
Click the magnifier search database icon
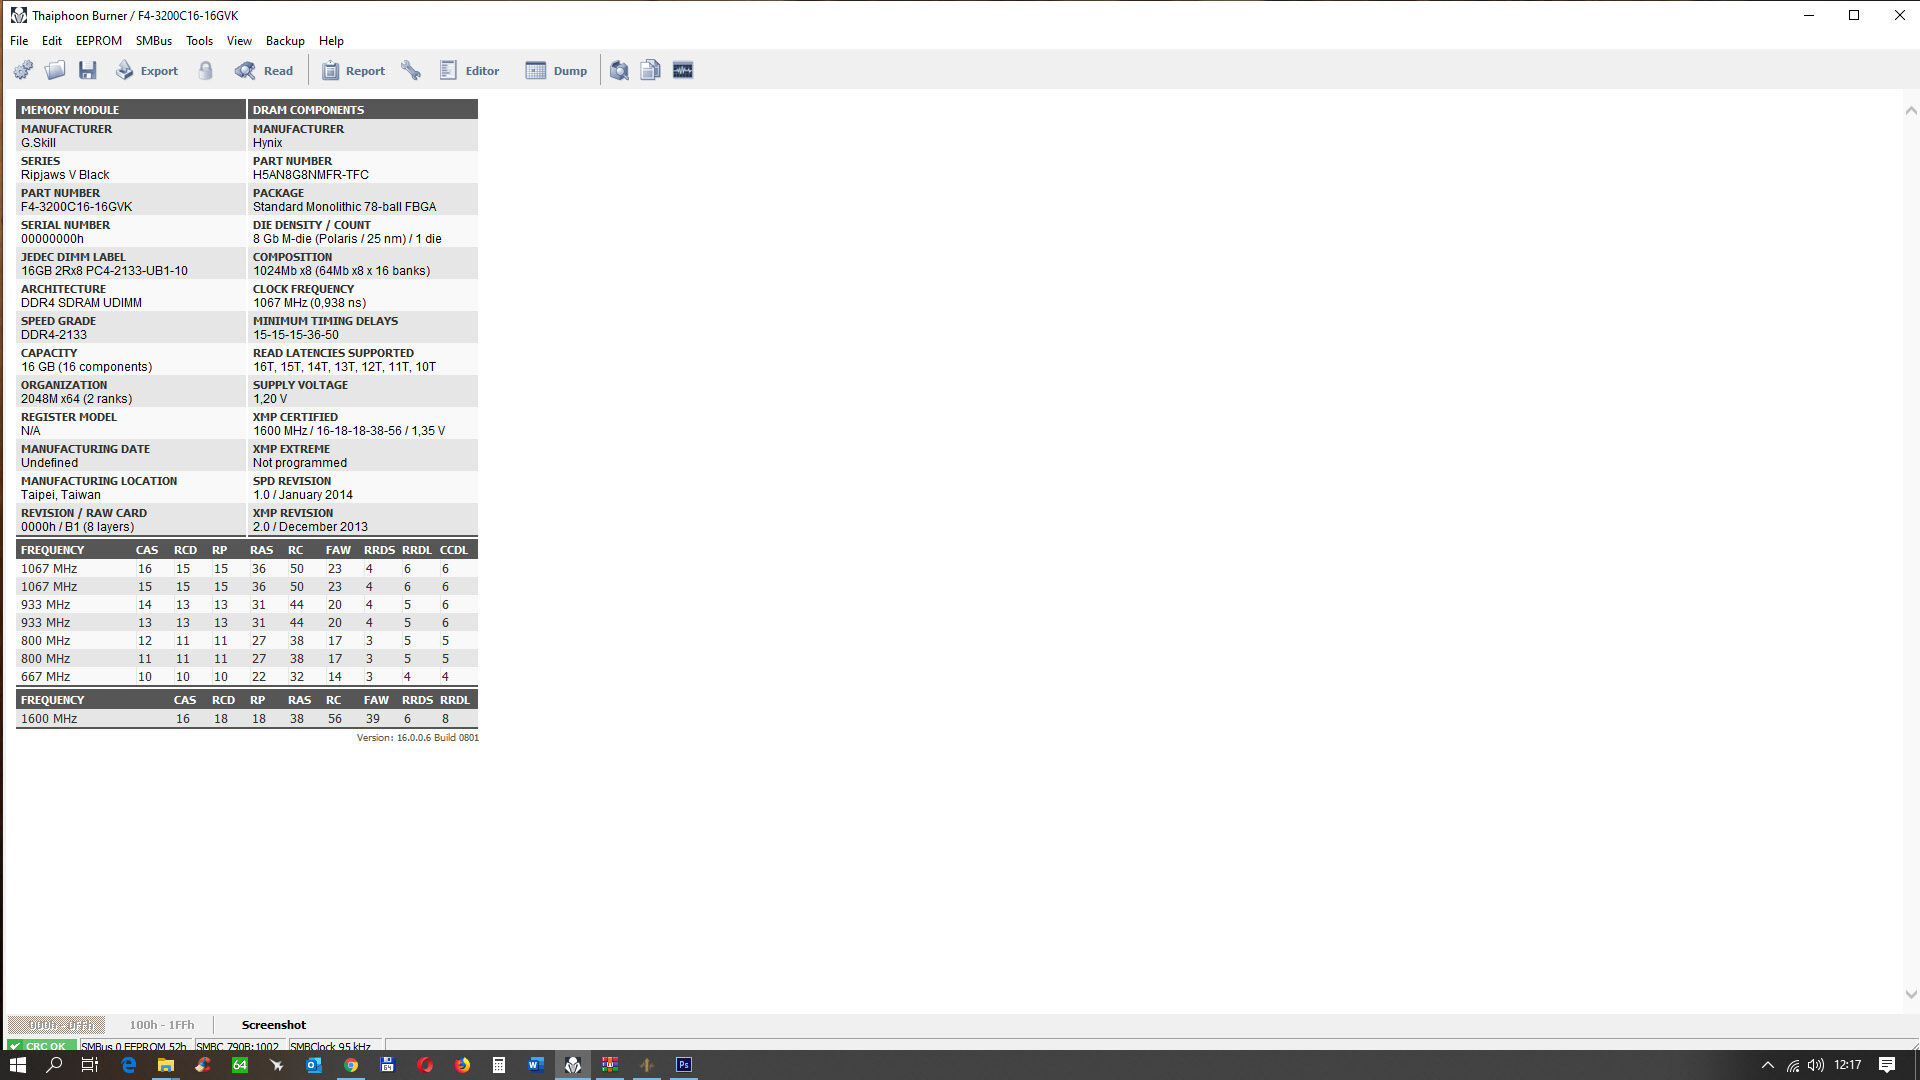(x=619, y=70)
